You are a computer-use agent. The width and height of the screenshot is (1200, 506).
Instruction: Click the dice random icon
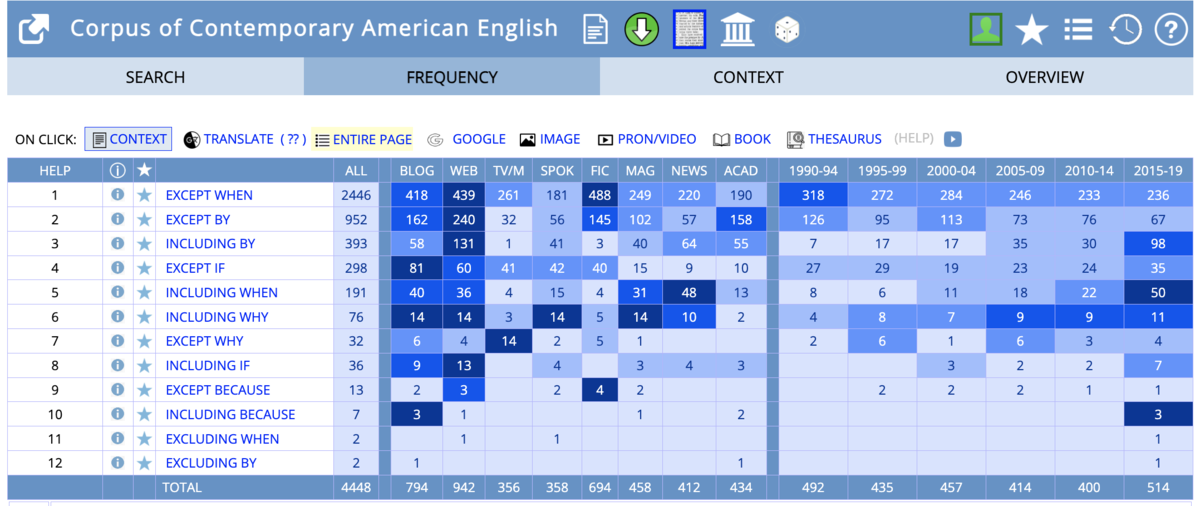tap(787, 30)
